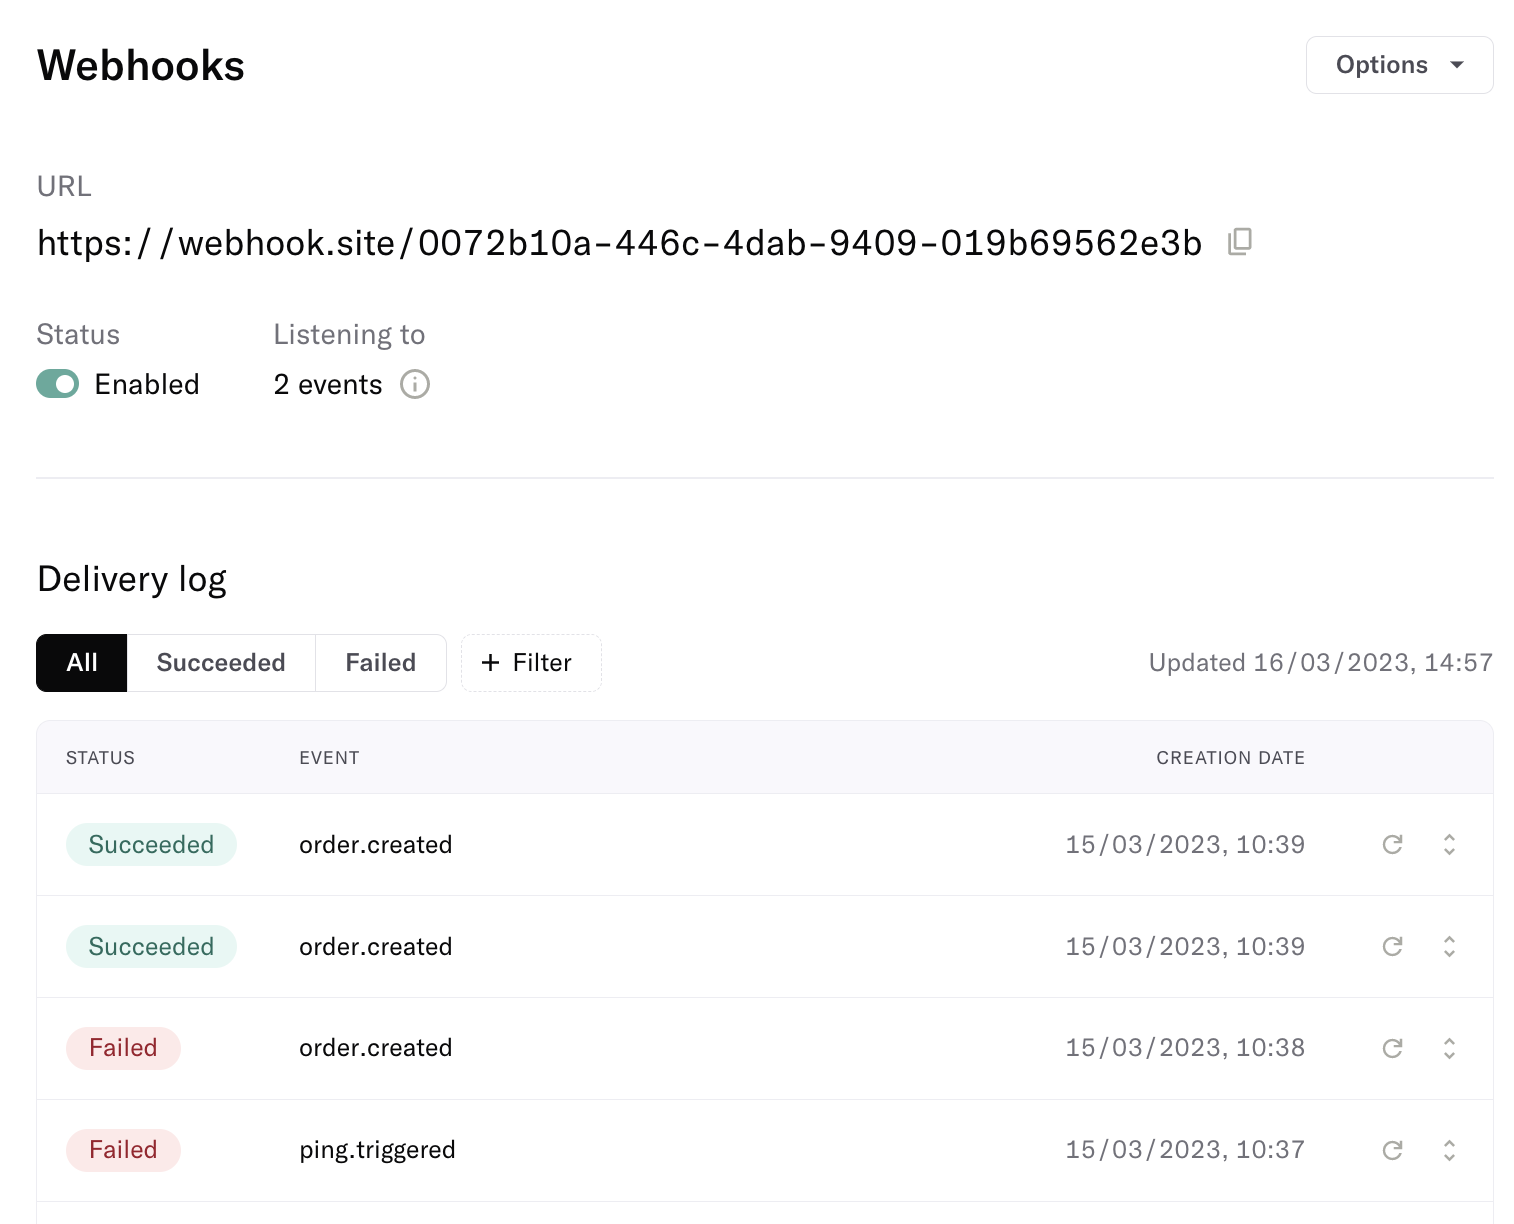This screenshot has height=1224, width=1514.
Task: Select the All delivery log tab
Action: pos(82,663)
